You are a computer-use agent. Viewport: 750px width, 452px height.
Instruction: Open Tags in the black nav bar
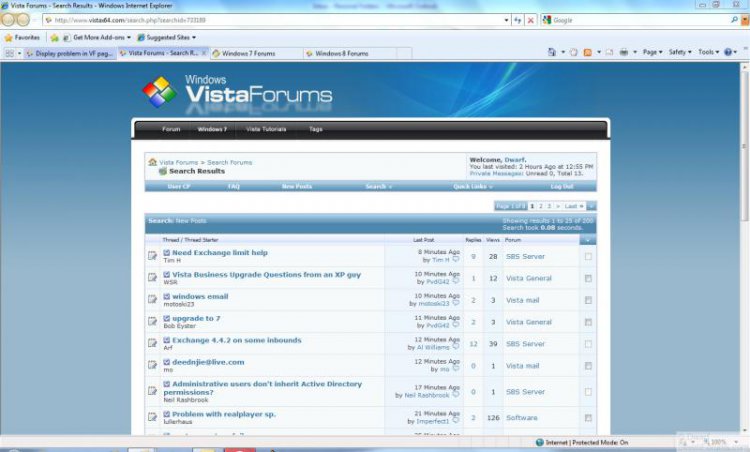point(315,129)
